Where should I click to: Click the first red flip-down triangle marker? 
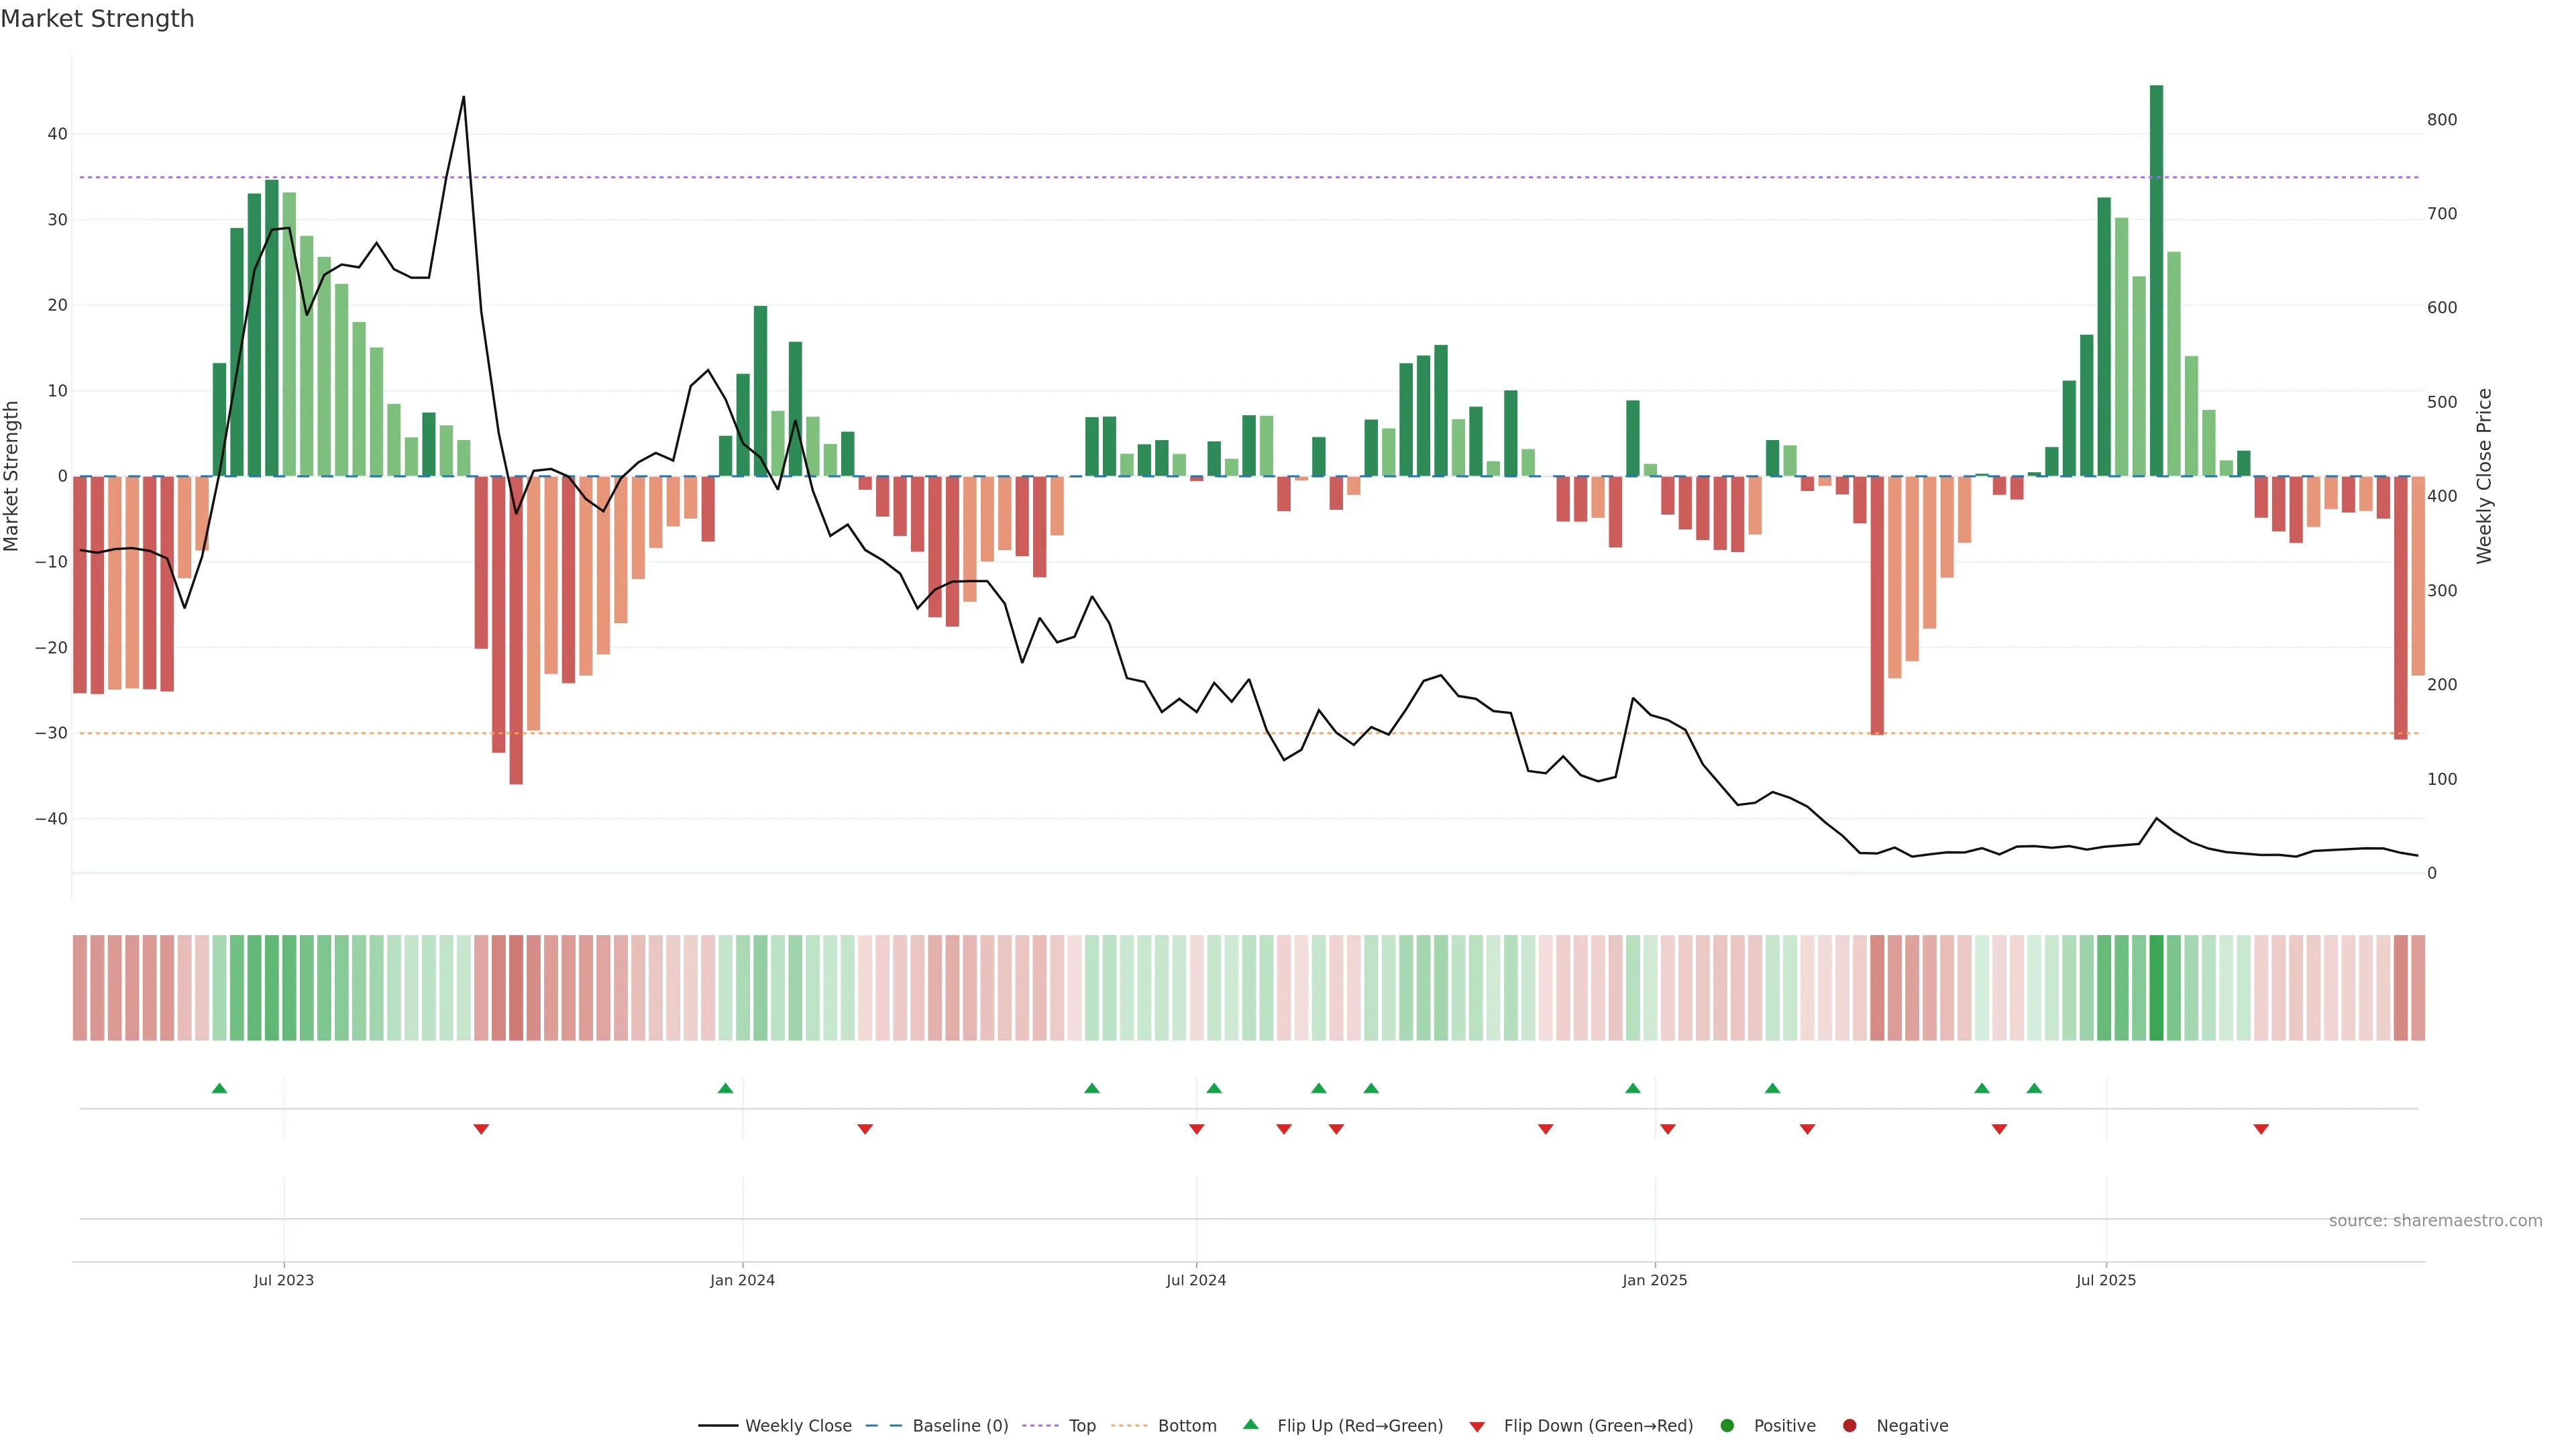[481, 1129]
